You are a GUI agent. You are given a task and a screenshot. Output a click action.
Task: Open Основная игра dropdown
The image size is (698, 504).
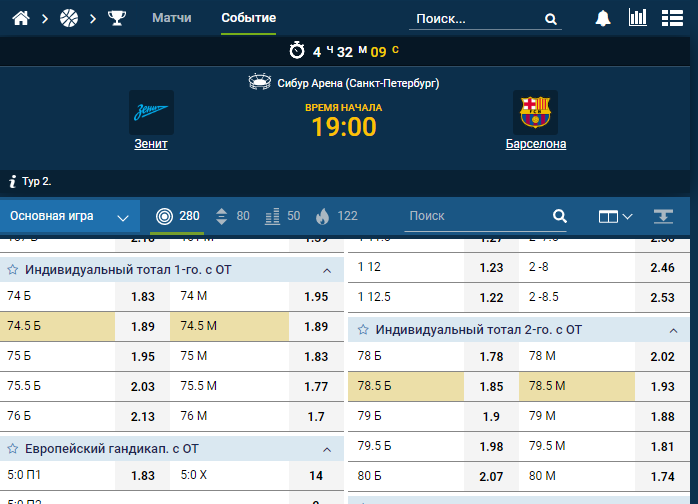pyautogui.click(x=70, y=216)
